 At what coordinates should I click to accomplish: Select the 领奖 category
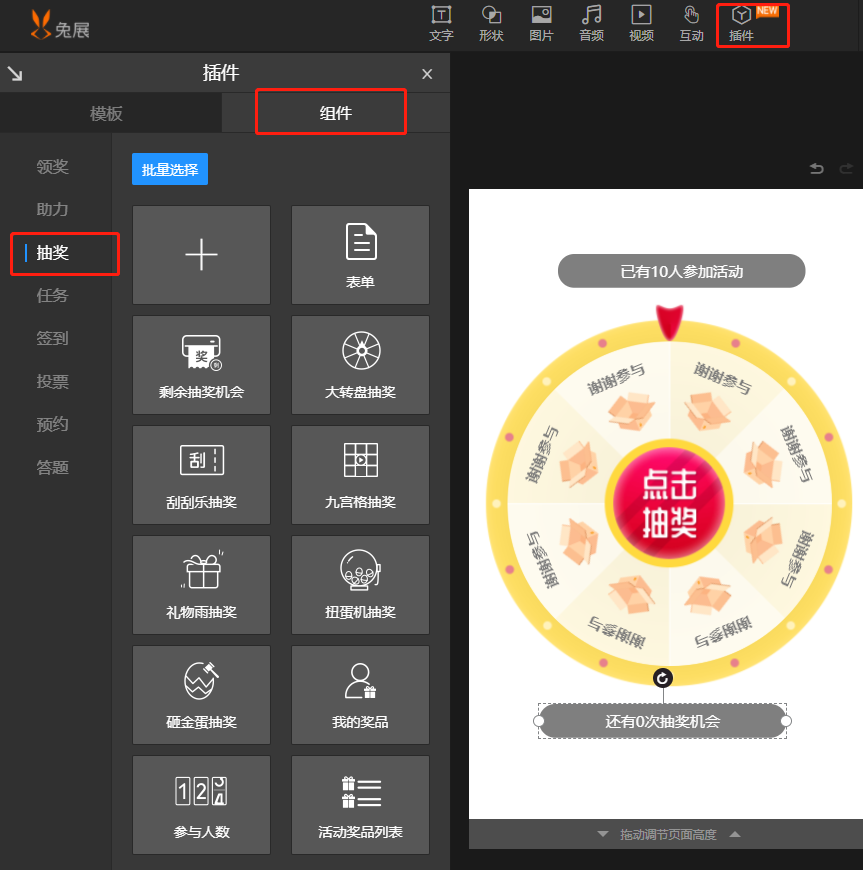click(53, 166)
